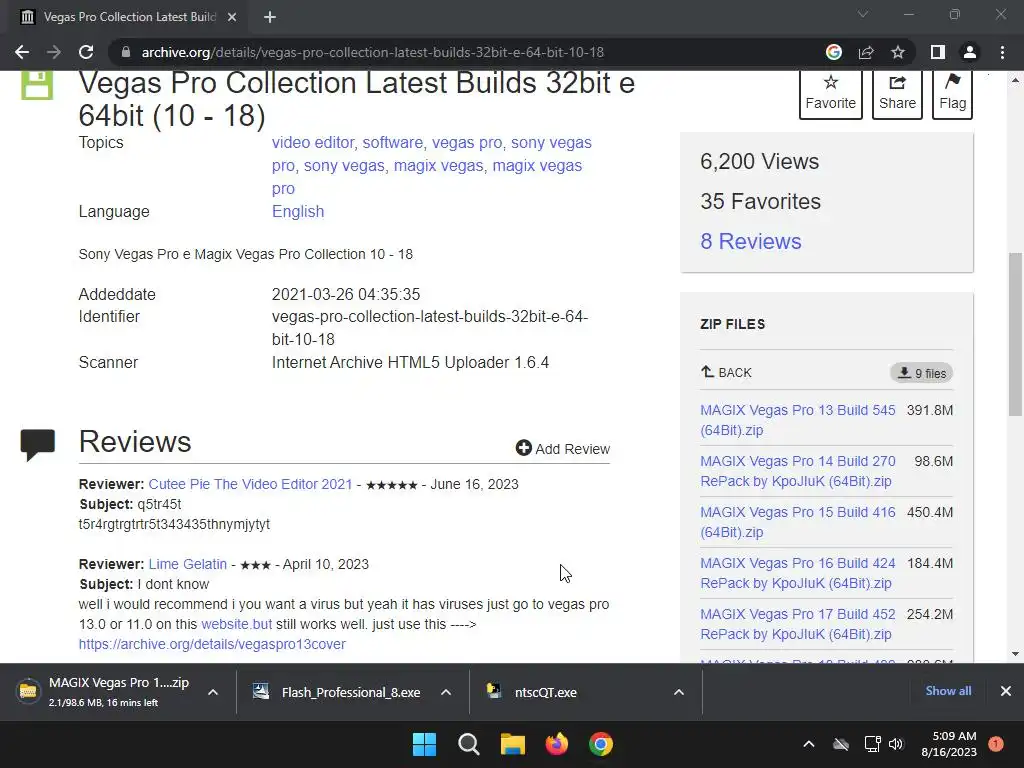The width and height of the screenshot is (1024, 768).
Task: Download MAGIX Vegas Pro 13 Build 545 zip
Action: 797,420
